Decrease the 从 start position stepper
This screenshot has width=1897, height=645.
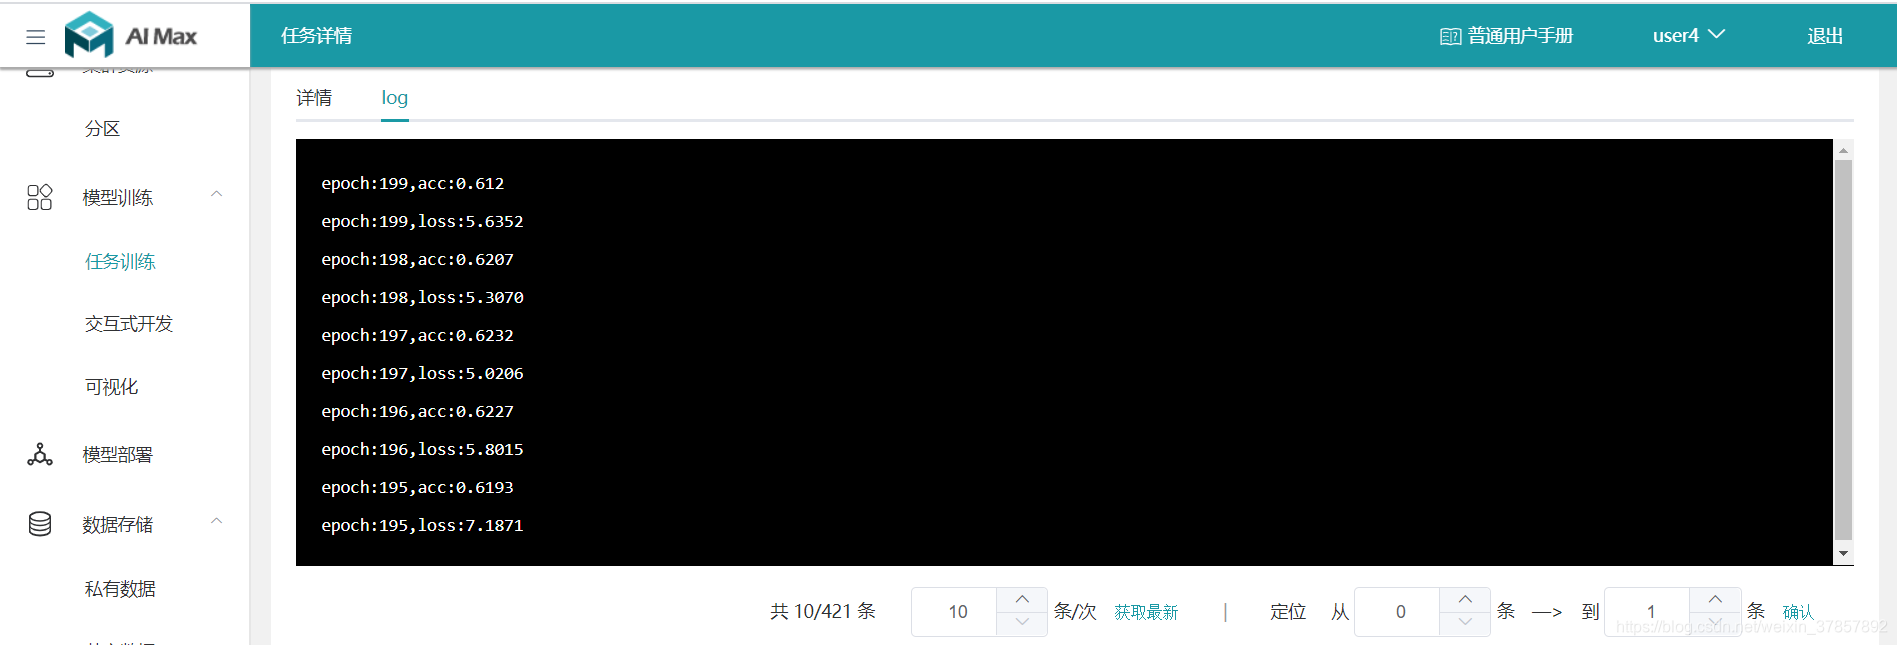coord(1465,622)
